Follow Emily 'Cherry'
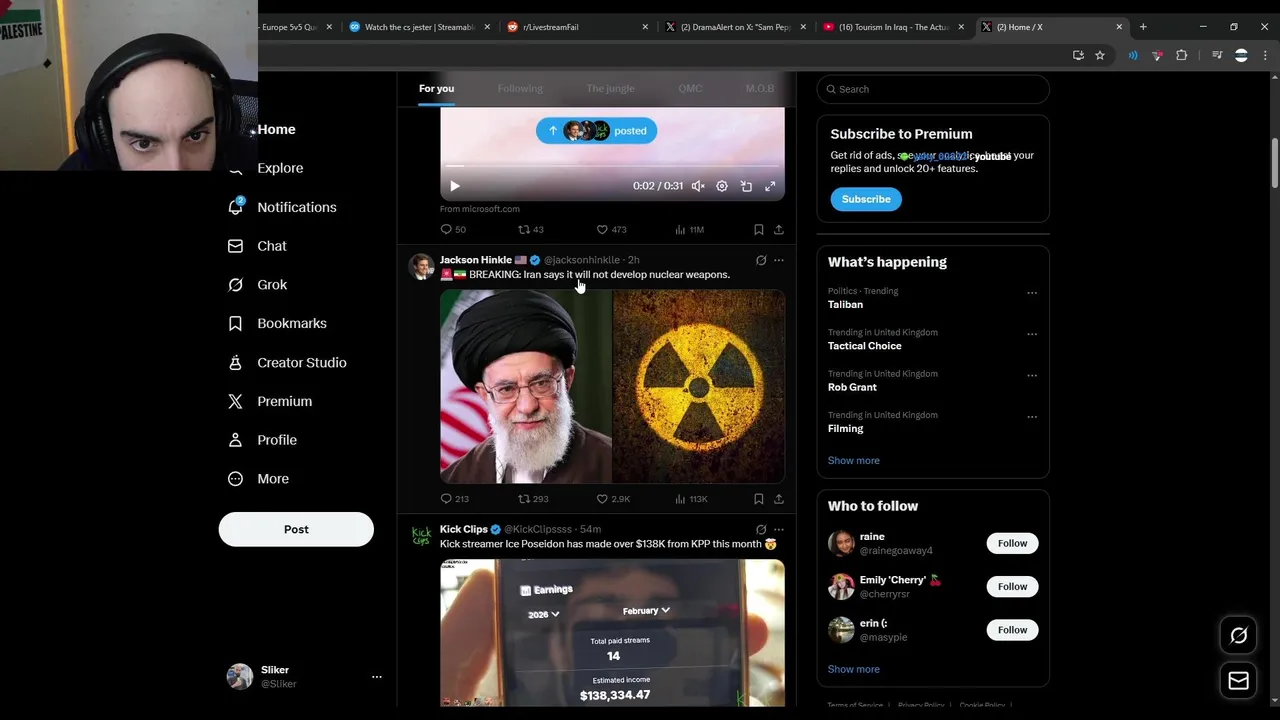 point(1012,586)
